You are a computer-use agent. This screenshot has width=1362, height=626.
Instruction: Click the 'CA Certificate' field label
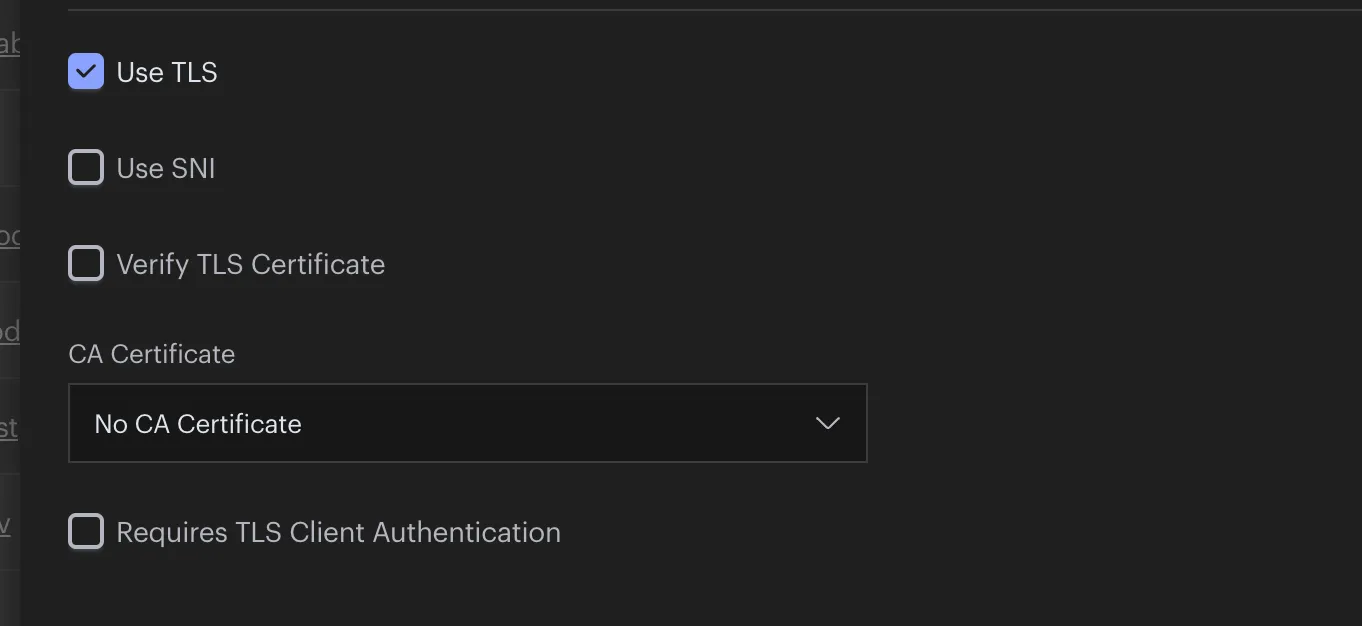[152, 354]
